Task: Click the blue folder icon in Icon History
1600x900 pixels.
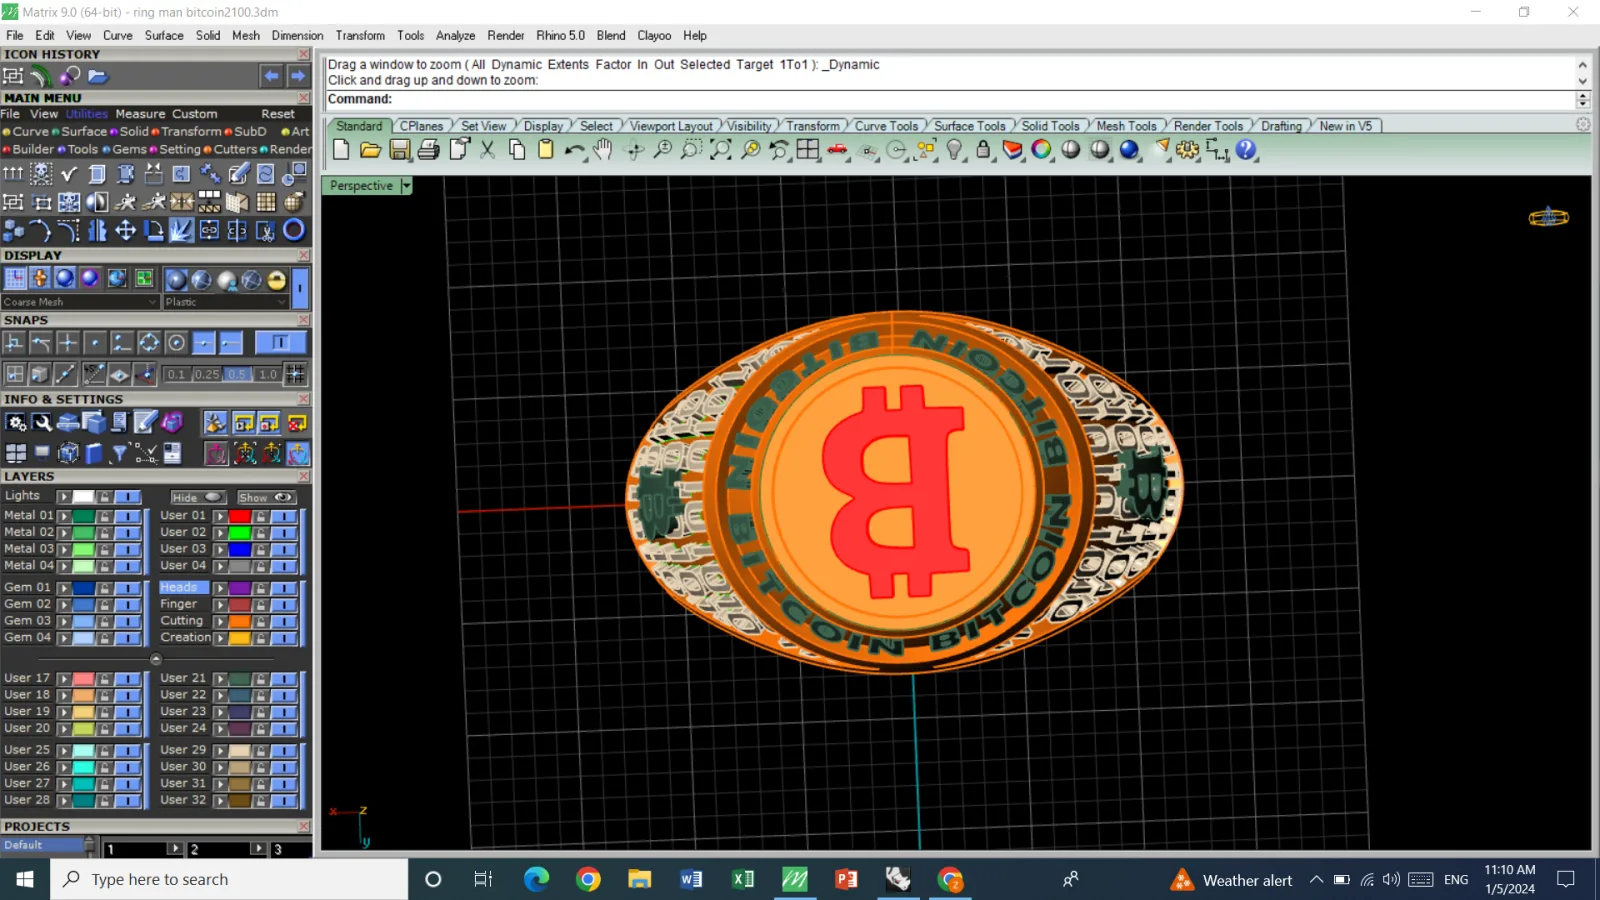Action: 98,76
